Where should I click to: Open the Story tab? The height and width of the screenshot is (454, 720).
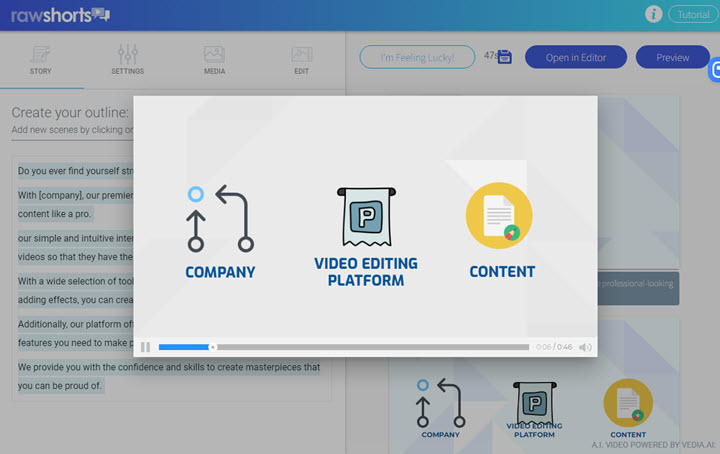(x=40, y=60)
